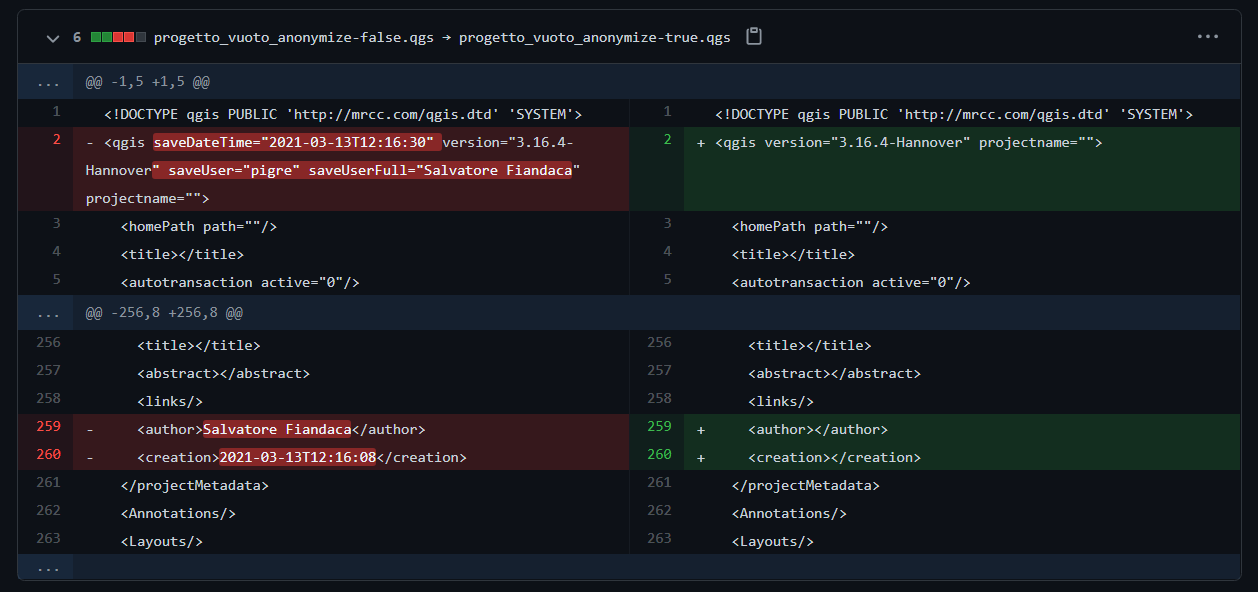Click the minus marker on deleted creation line

click(90, 458)
